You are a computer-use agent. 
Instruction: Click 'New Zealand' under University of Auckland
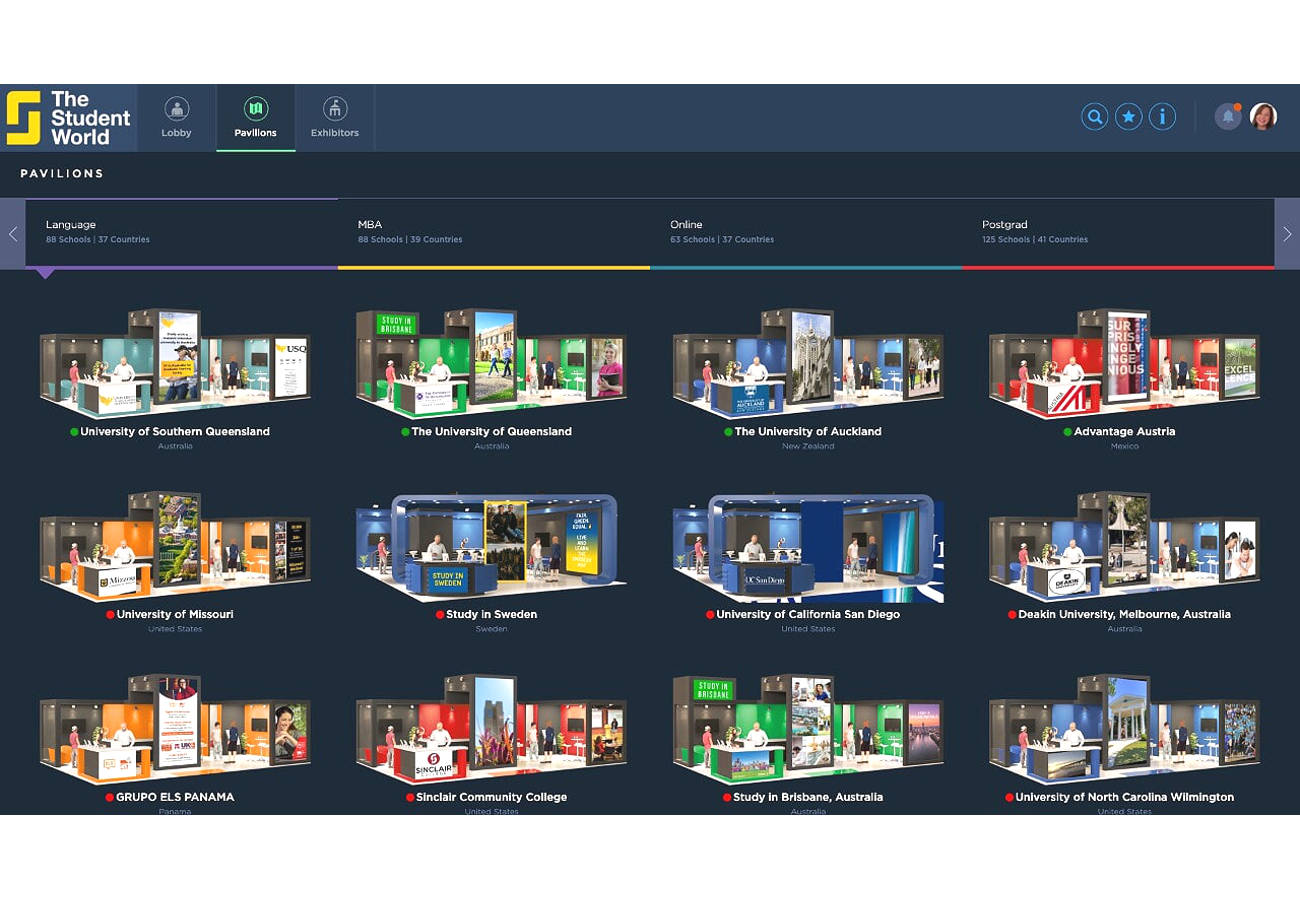point(808,446)
